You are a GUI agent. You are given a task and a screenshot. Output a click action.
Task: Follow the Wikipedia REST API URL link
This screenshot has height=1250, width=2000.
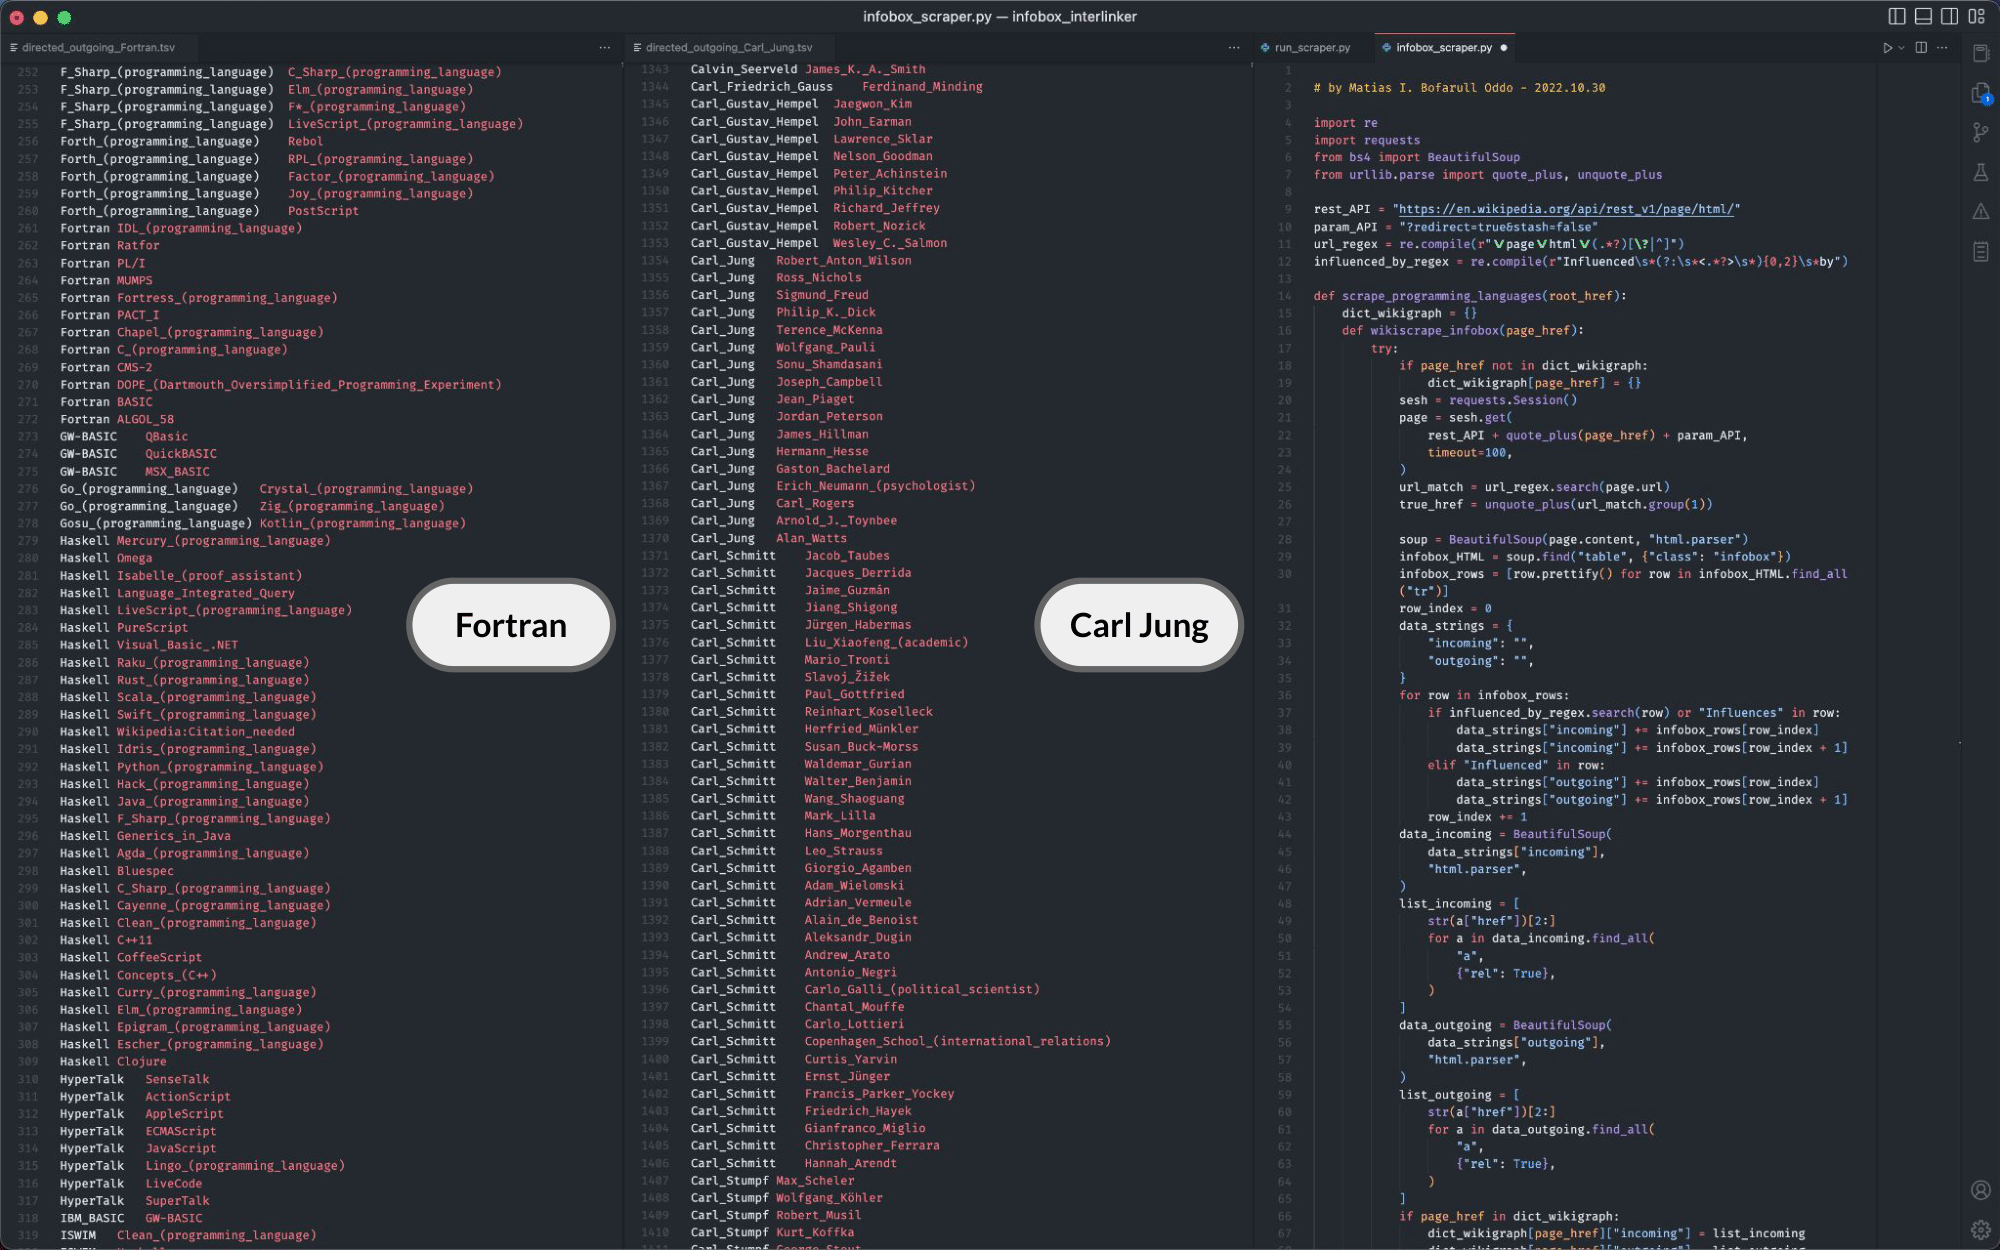click(x=1565, y=209)
